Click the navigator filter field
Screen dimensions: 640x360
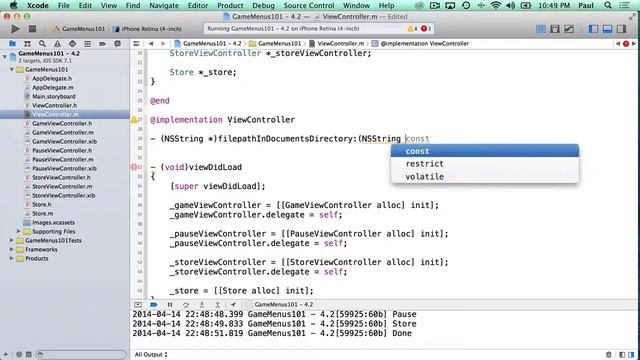pyautogui.click(x=81, y=355)
